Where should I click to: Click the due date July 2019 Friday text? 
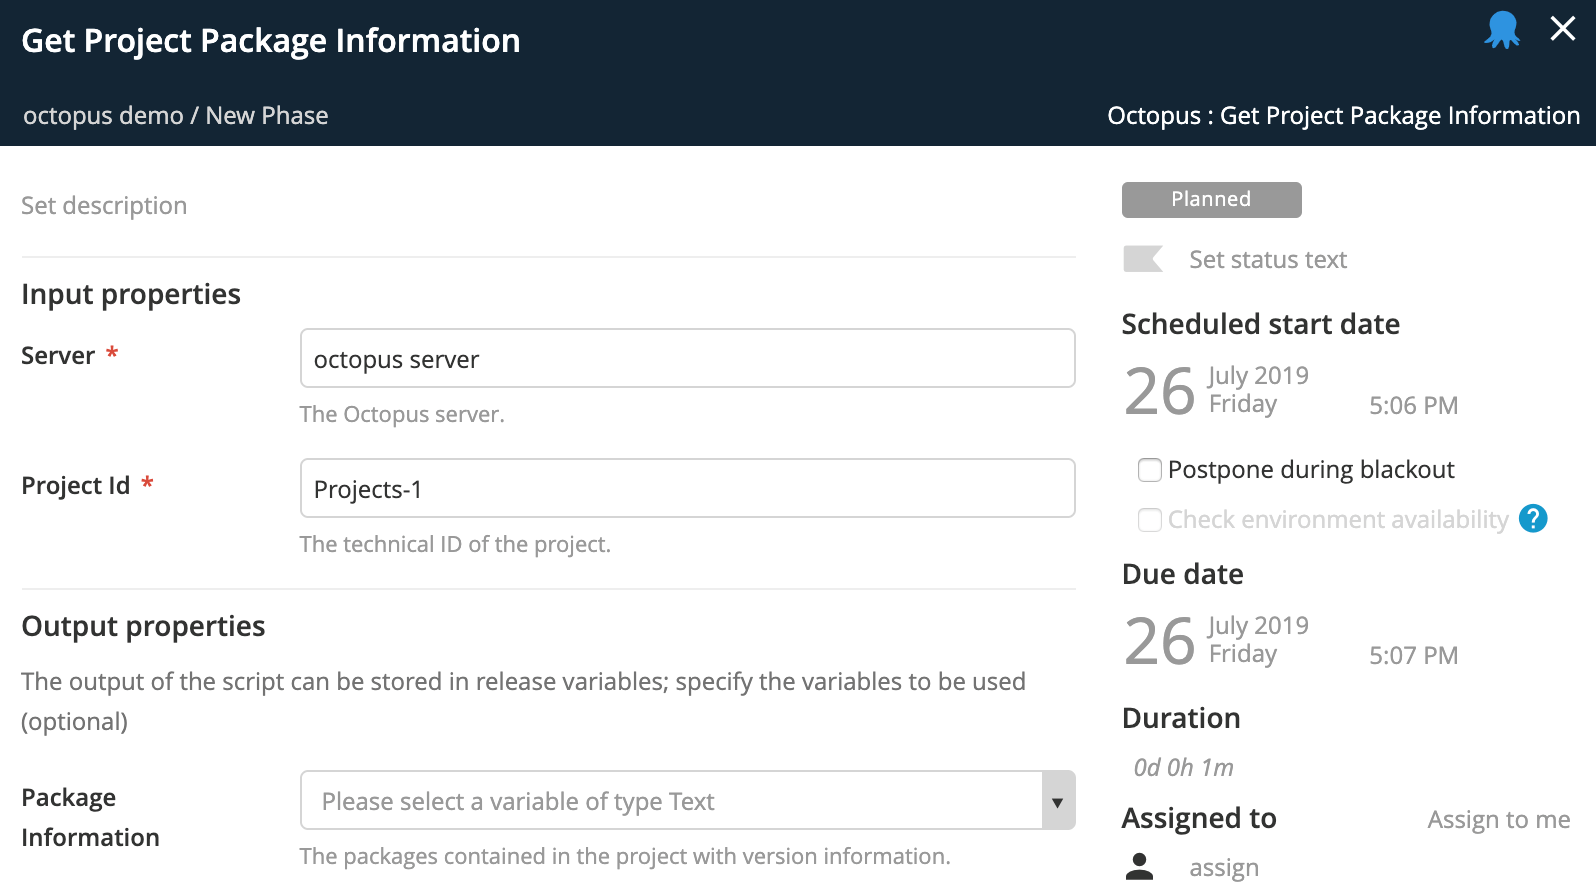[x=1258, y=640]
